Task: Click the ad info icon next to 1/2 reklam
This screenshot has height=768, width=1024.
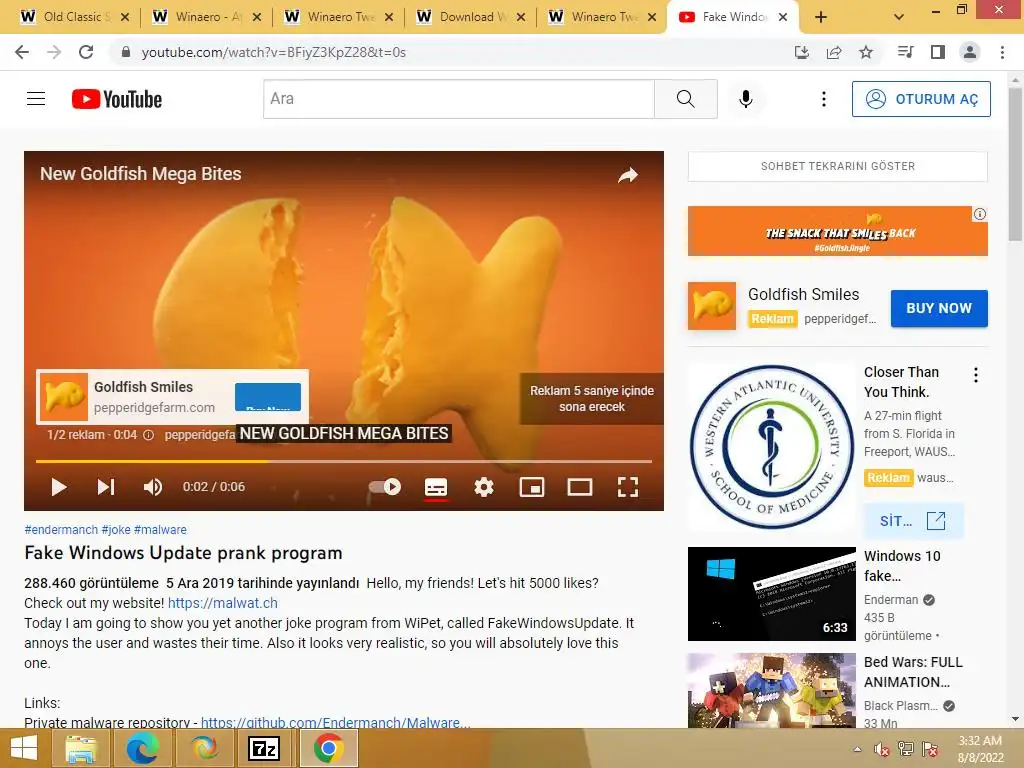Action: coord(149,435)
